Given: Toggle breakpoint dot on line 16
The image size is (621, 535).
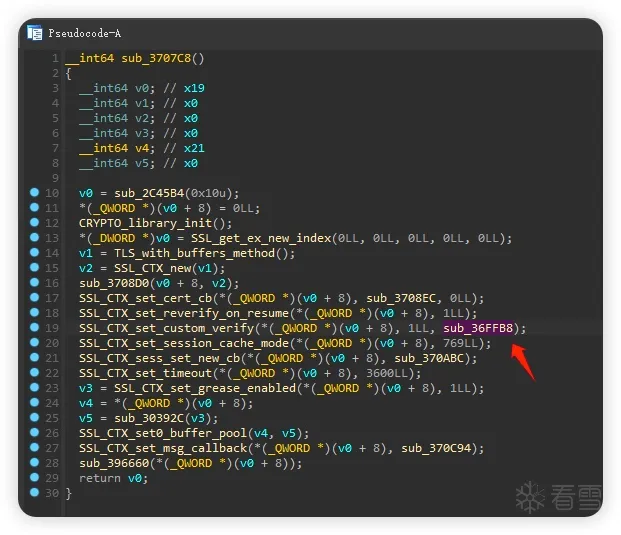Looking at the screenshot, I should tap(34, 282).
